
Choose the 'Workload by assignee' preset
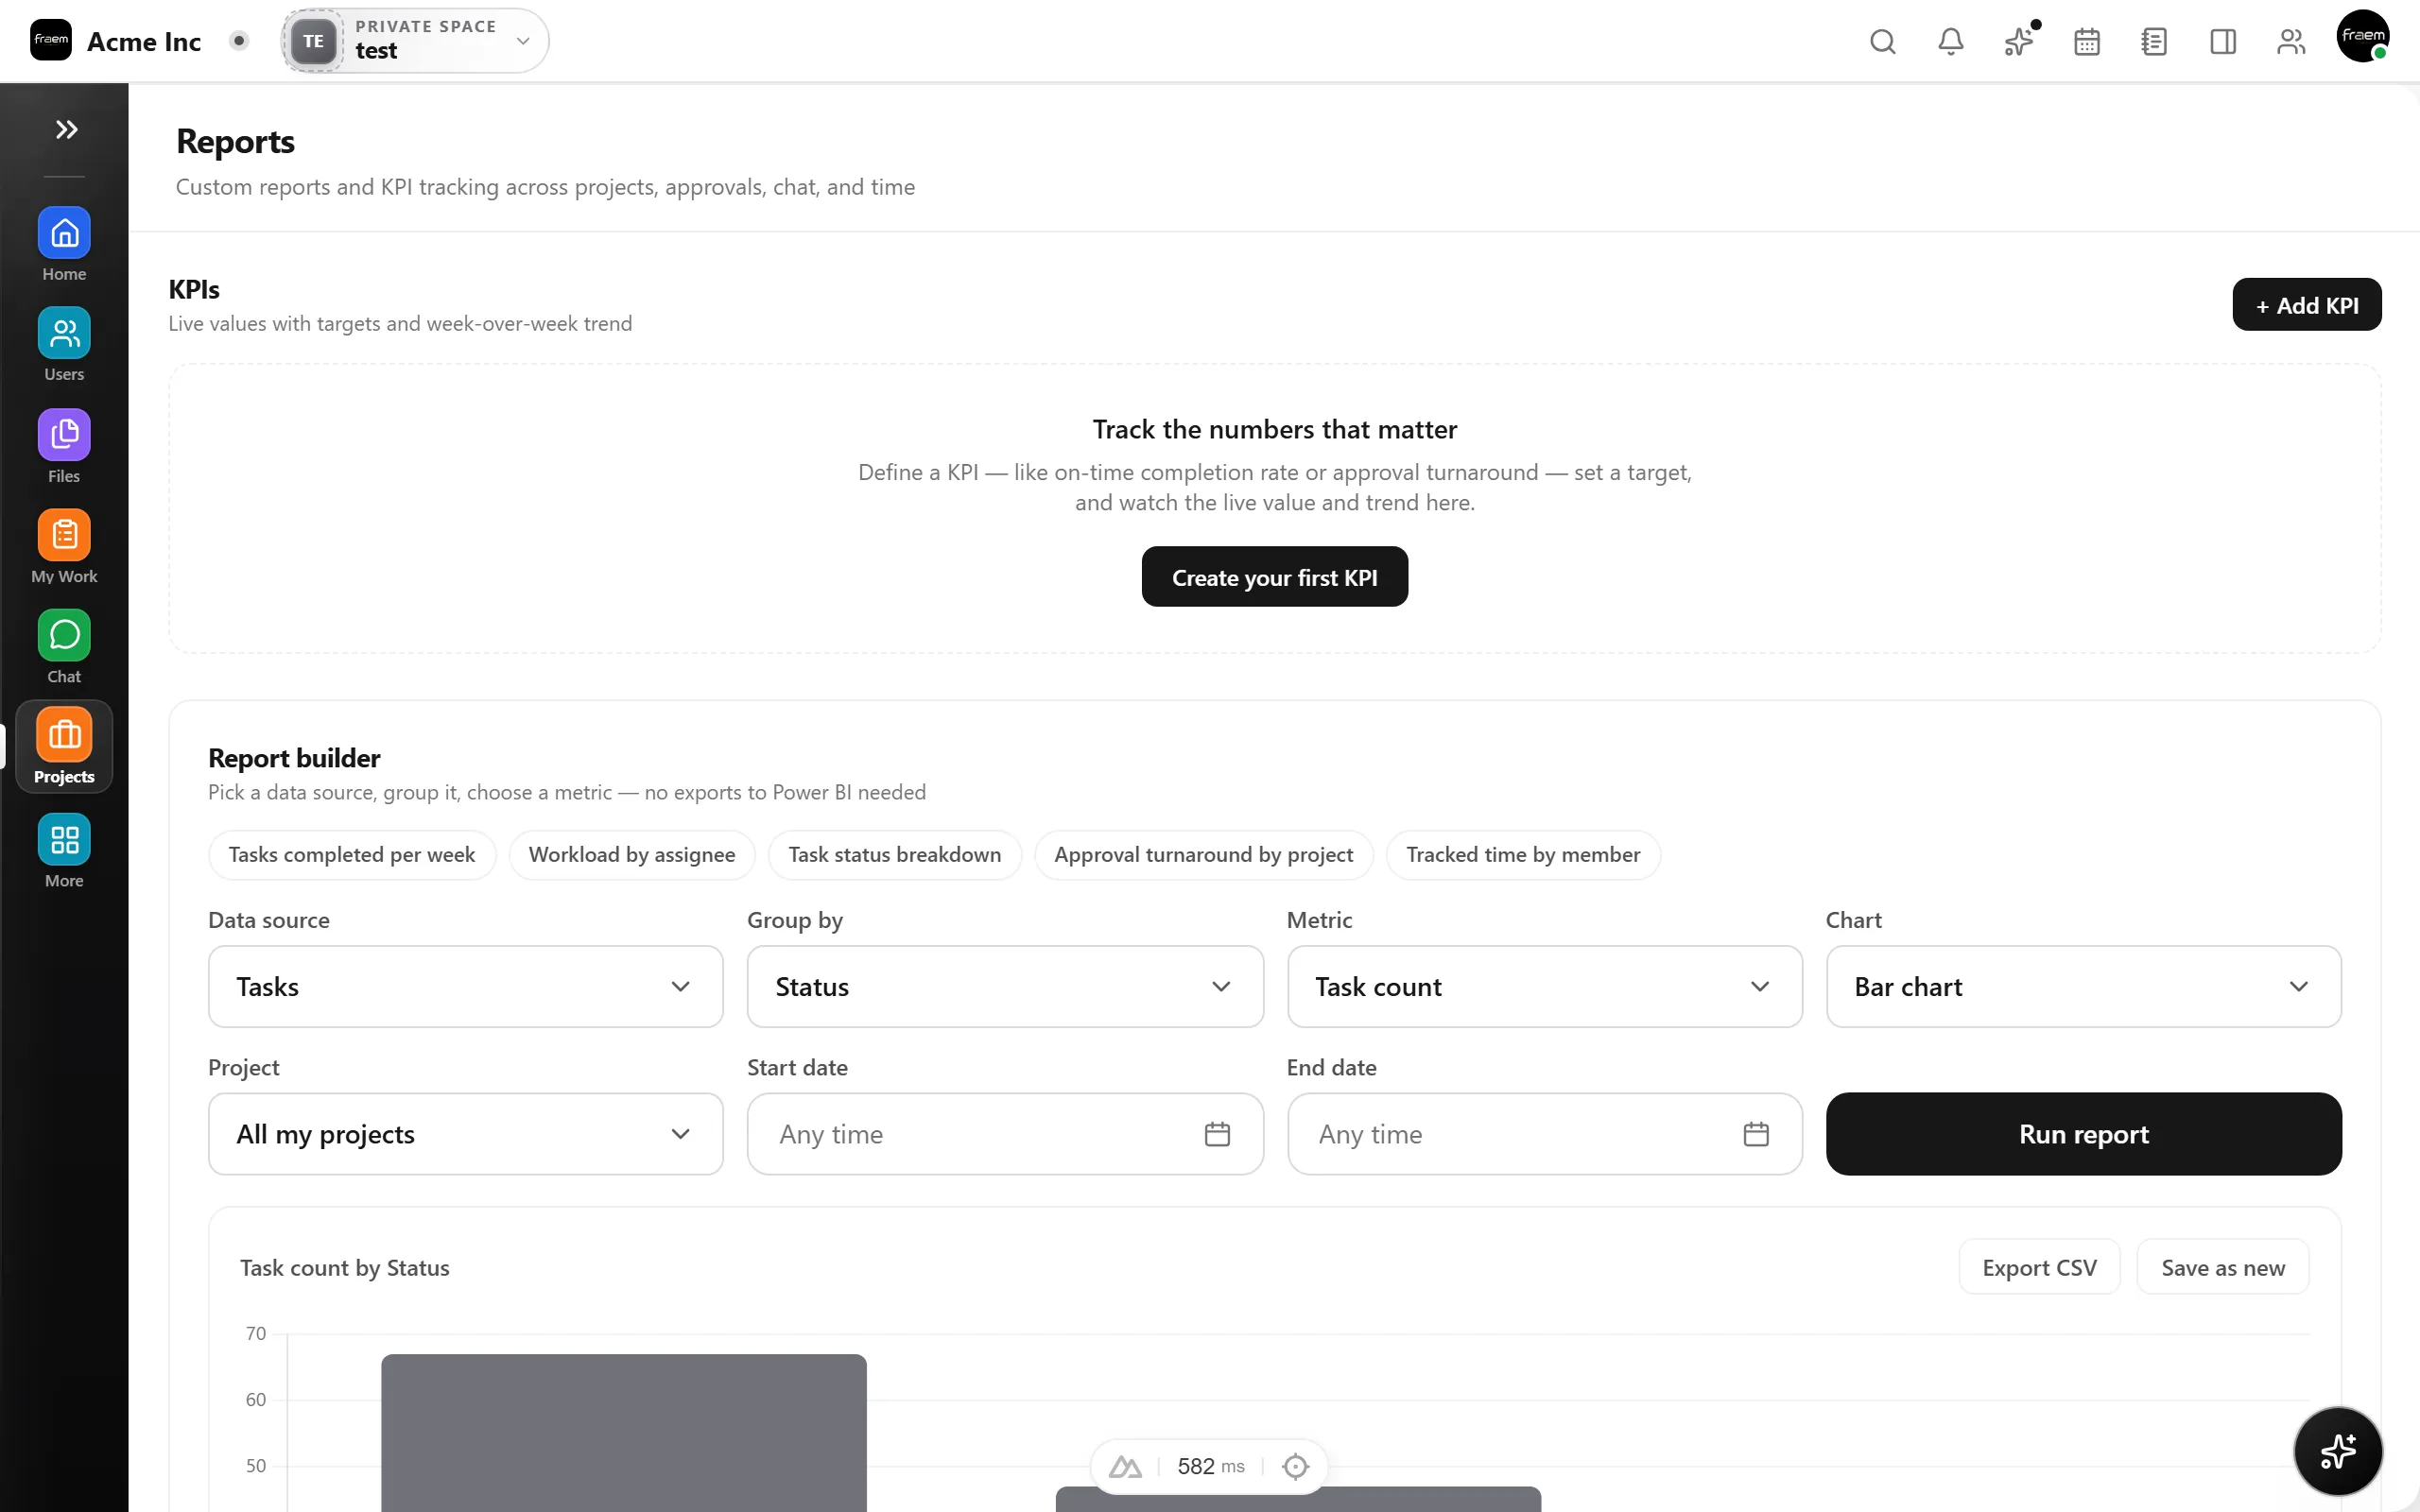click(x=632, y=855)
